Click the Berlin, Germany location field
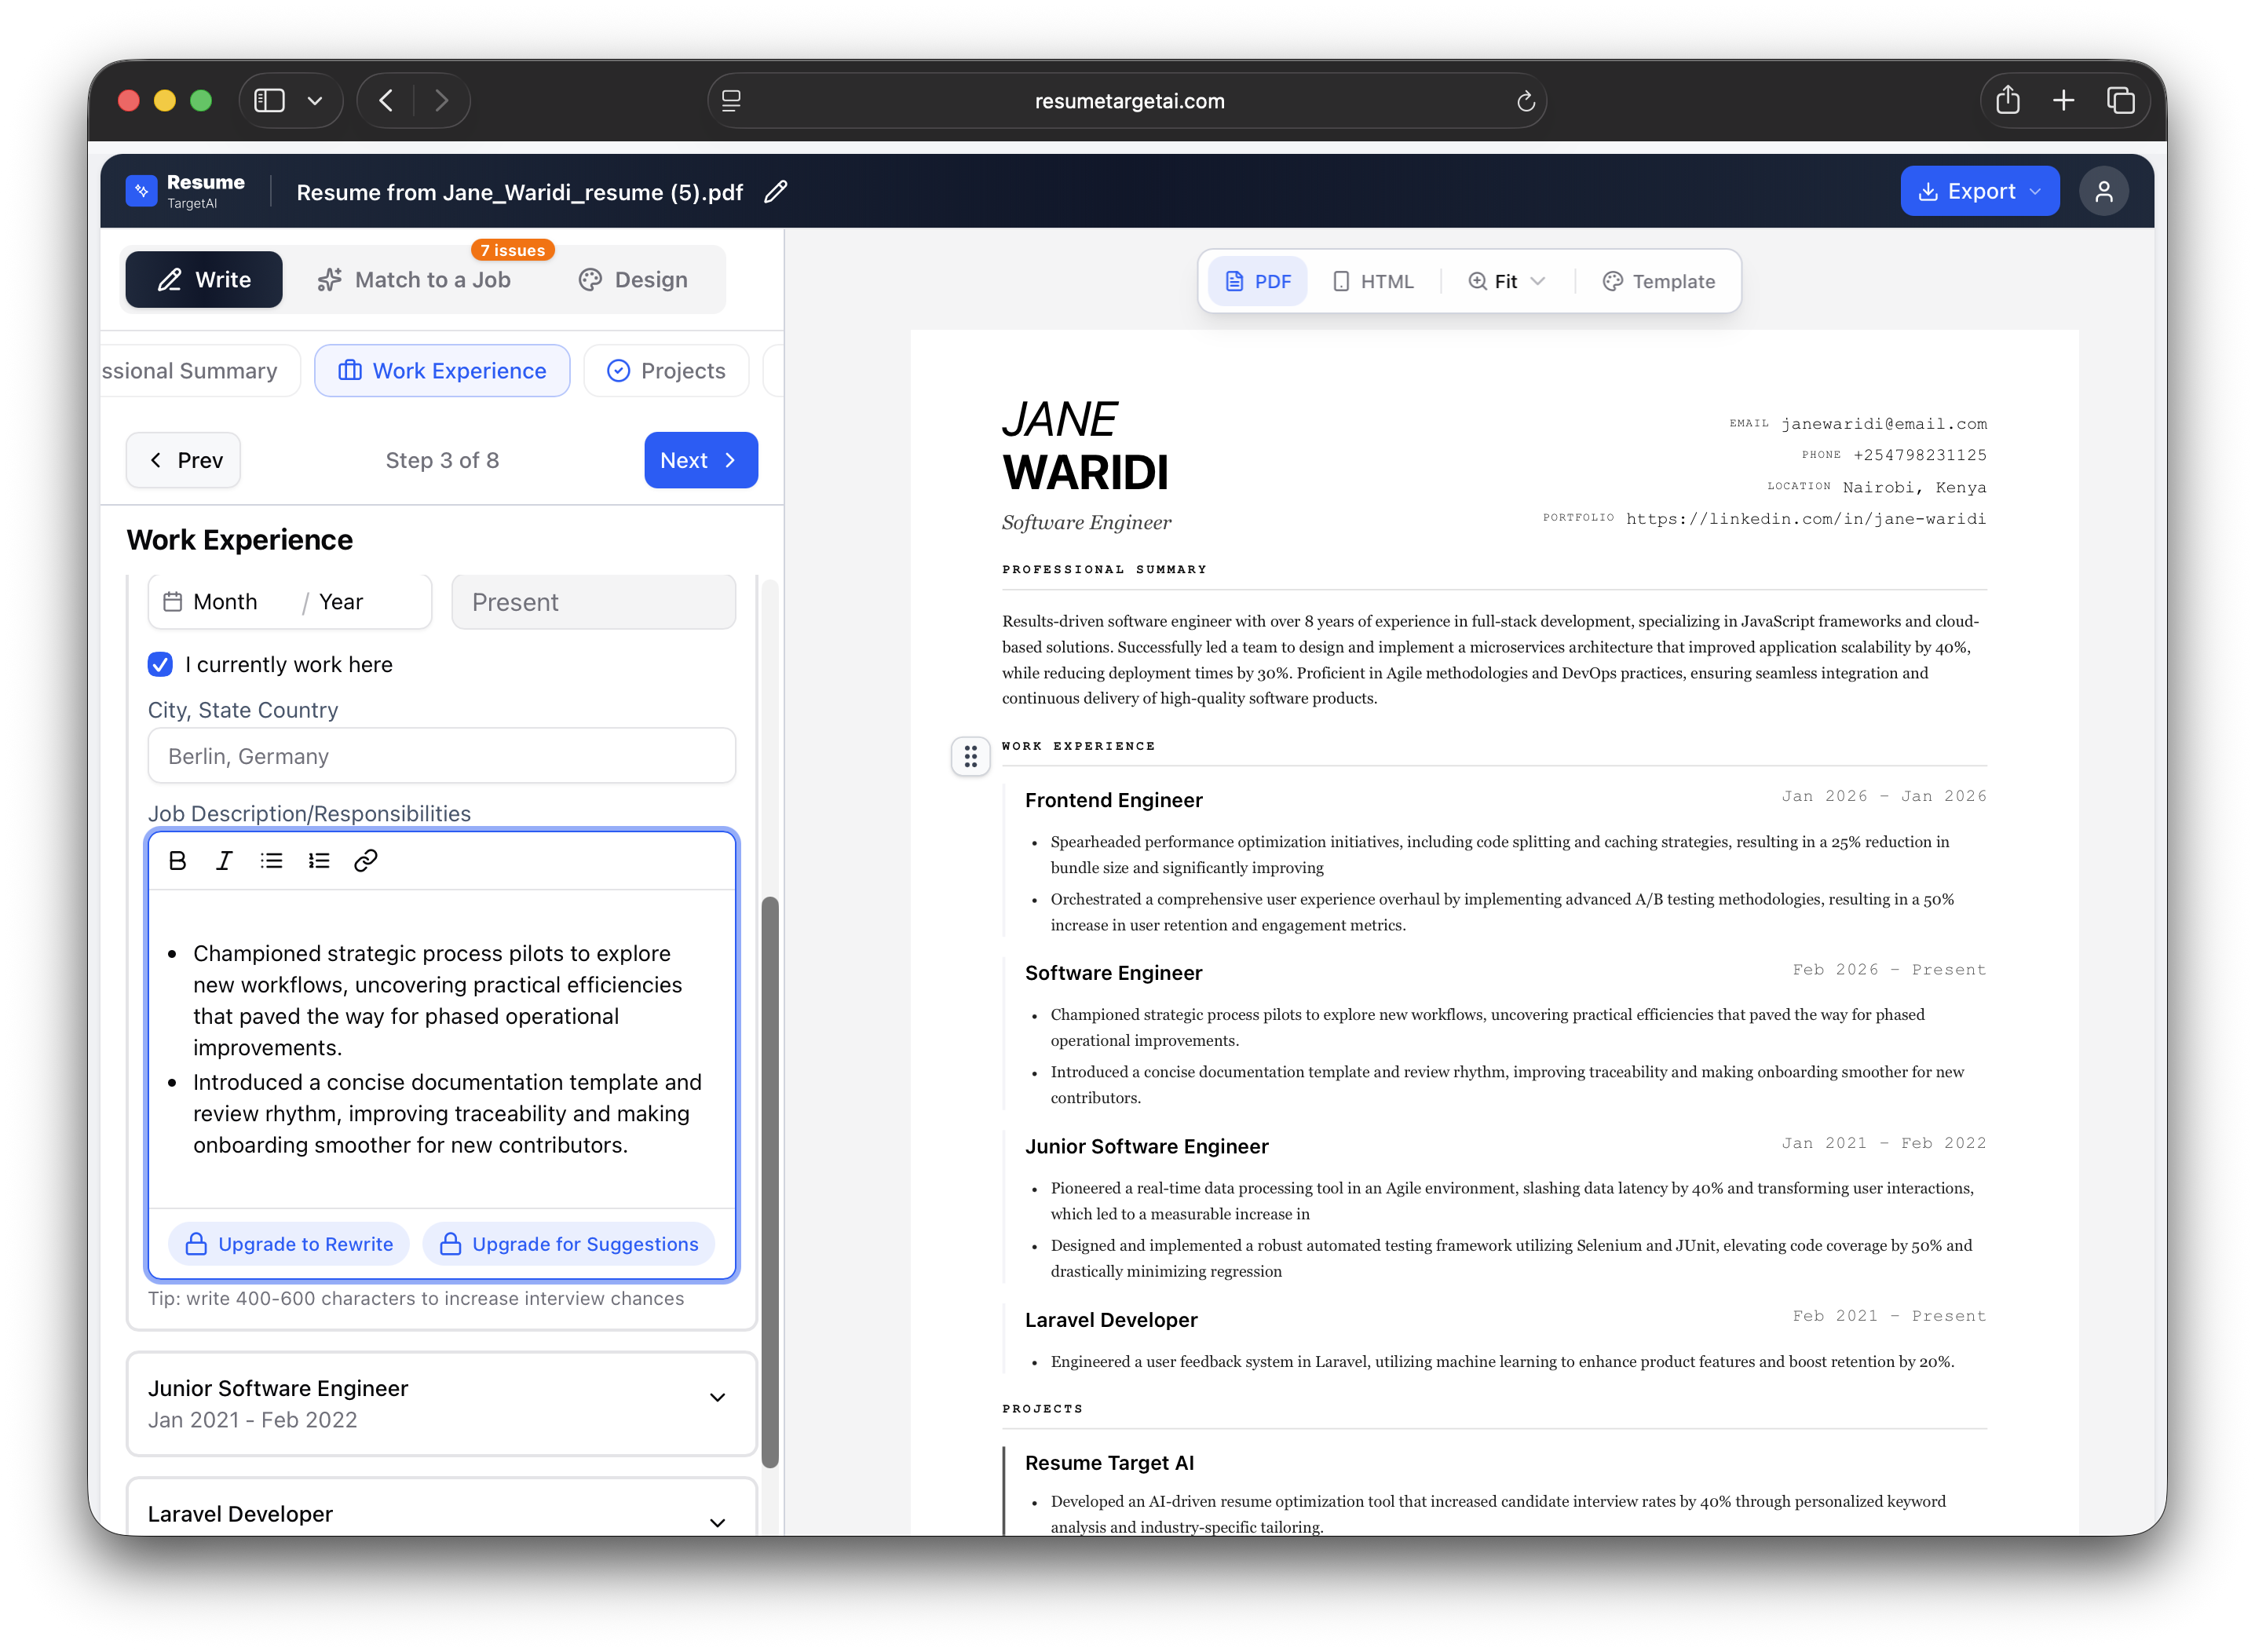Screen dimensions: 2255x1652 point(441,756)
